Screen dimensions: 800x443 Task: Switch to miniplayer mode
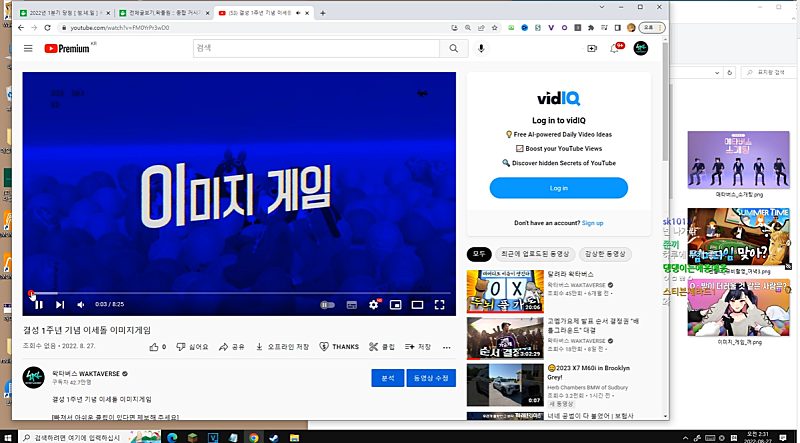tap(395, 305)
